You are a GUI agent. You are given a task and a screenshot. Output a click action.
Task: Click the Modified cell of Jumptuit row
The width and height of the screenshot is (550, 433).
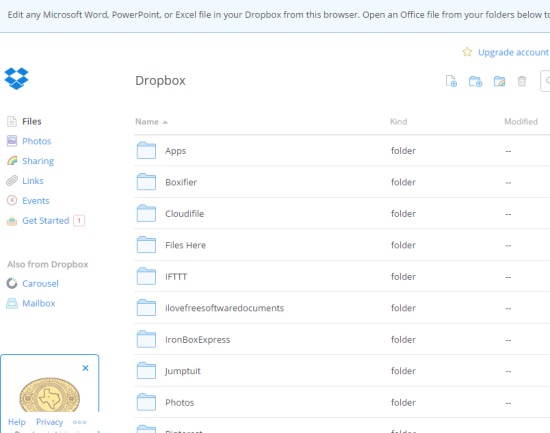508,371
